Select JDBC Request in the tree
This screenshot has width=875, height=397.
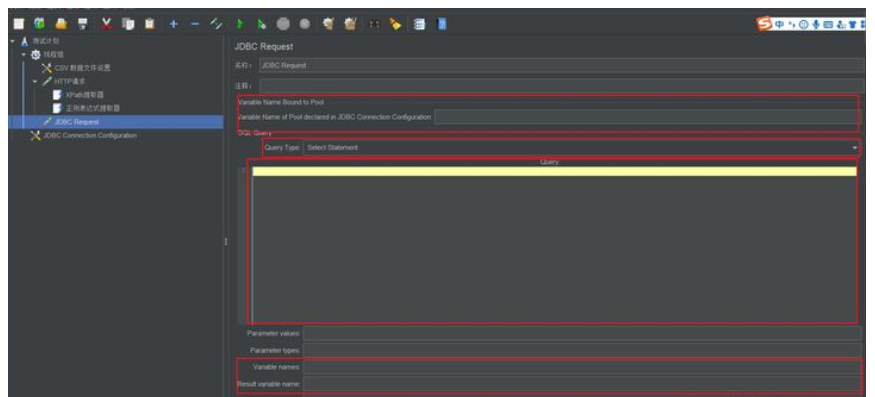(x=76, y=122)
